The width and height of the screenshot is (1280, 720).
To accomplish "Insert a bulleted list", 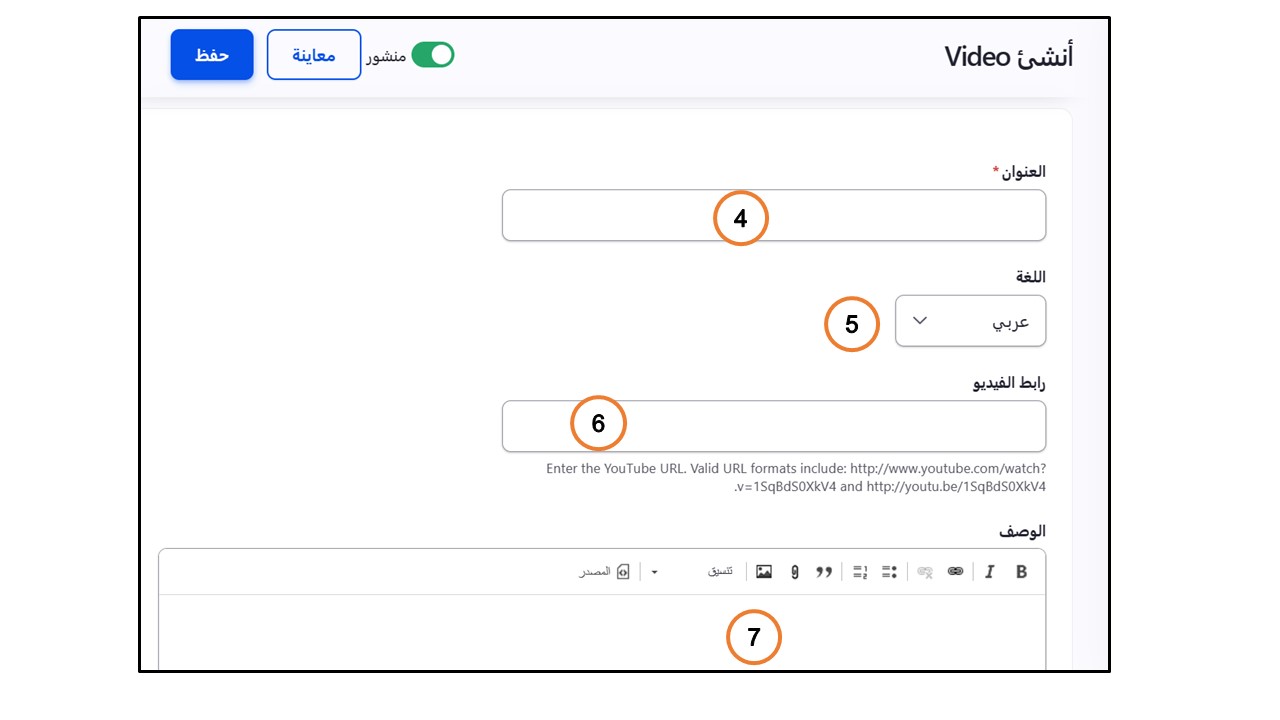I will 889,572.
